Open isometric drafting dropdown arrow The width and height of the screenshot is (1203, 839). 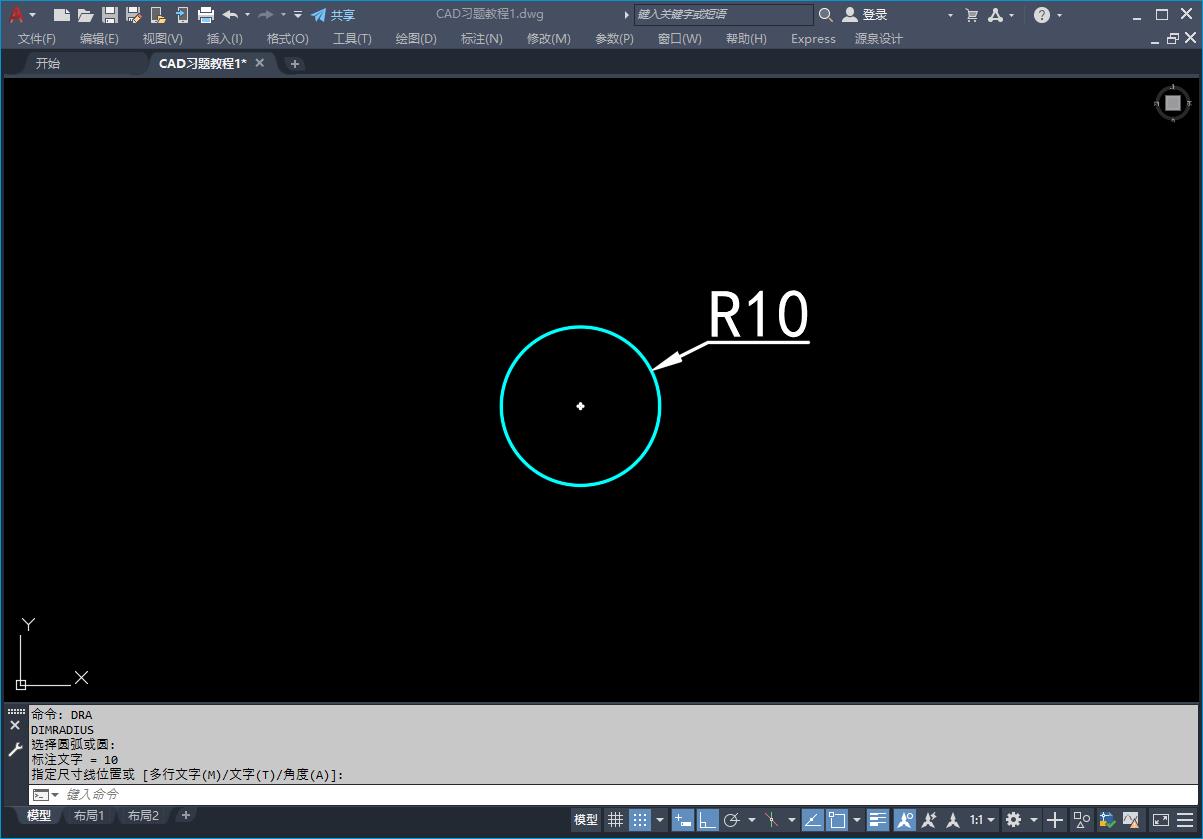click(x=791, y=820)
